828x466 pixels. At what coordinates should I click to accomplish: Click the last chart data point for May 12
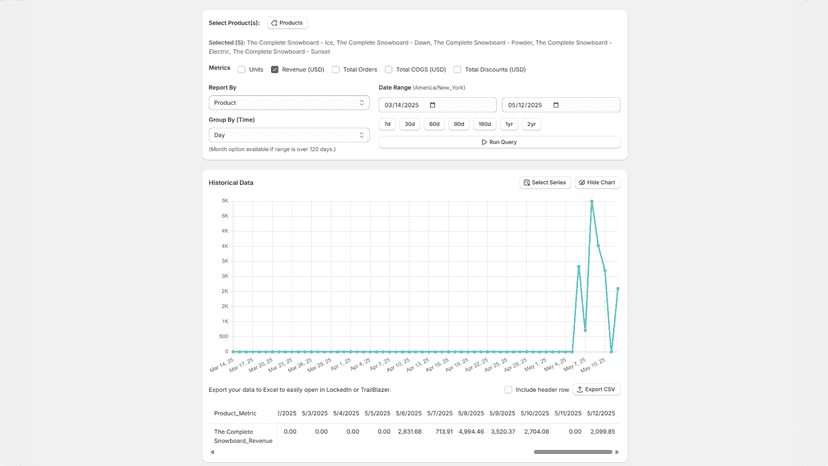point(618,288)
